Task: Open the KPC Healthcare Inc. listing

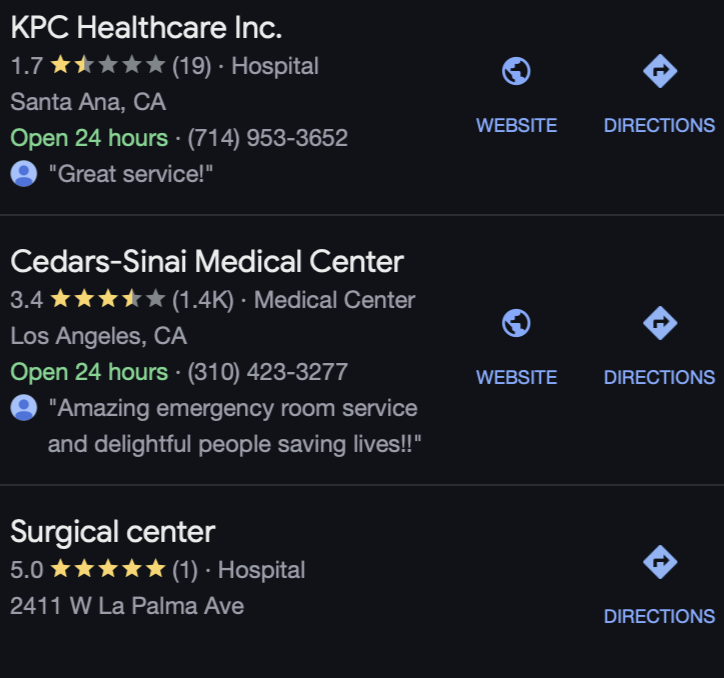Action: click(x=146, y=28)
